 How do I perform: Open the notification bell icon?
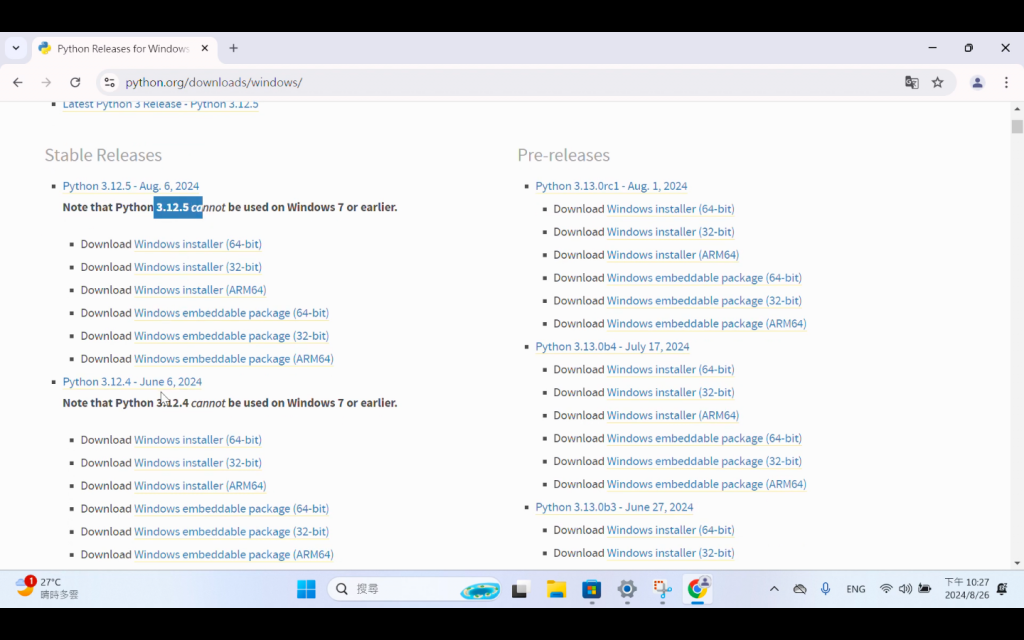point(1002,589)
